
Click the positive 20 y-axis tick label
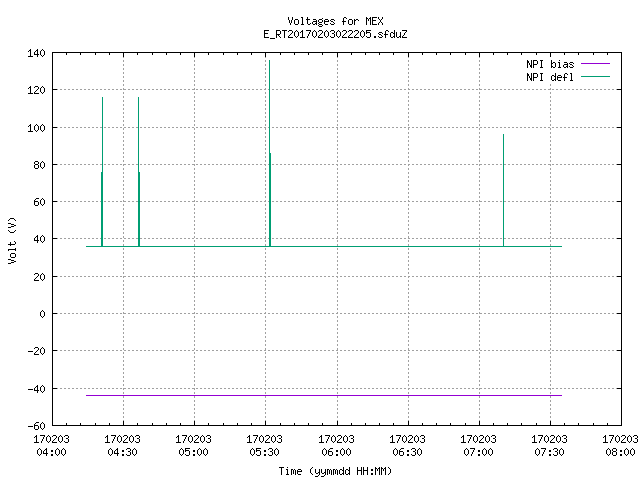tap(39, 277)
